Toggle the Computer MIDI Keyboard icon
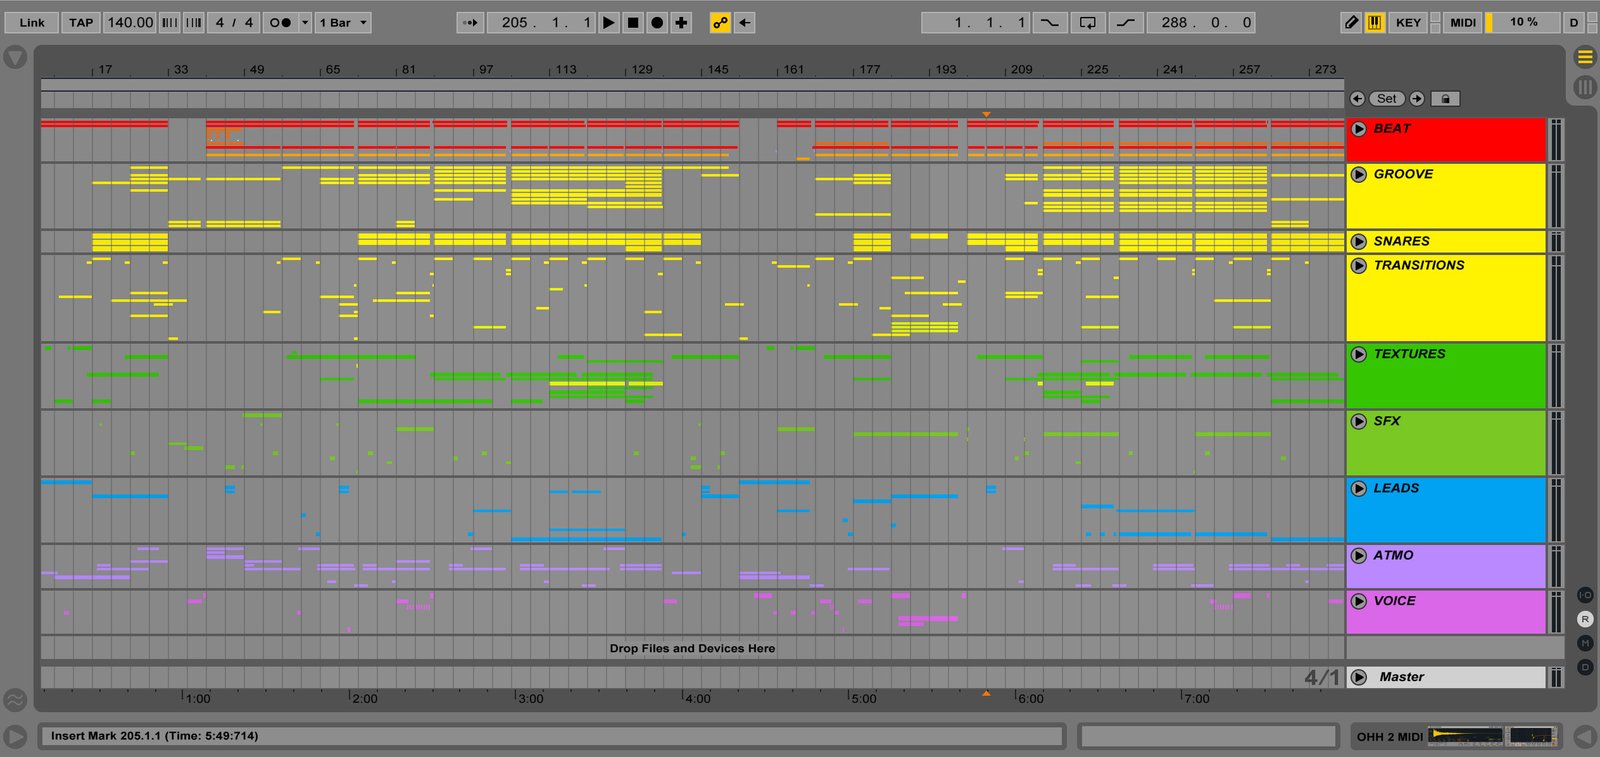Viewport: 1600px width, 757px height. pos(1375,22)
